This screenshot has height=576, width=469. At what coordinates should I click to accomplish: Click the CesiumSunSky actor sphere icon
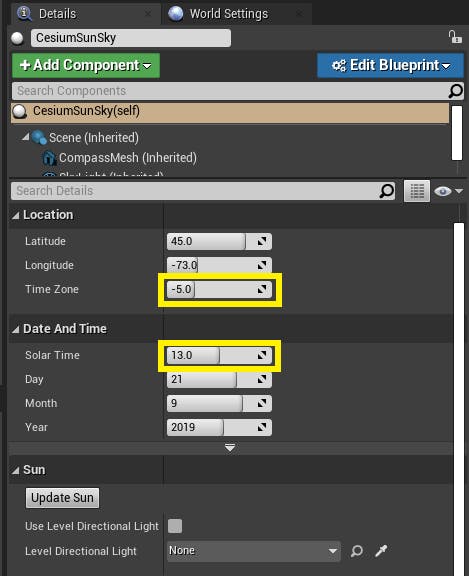pos(17,38)
